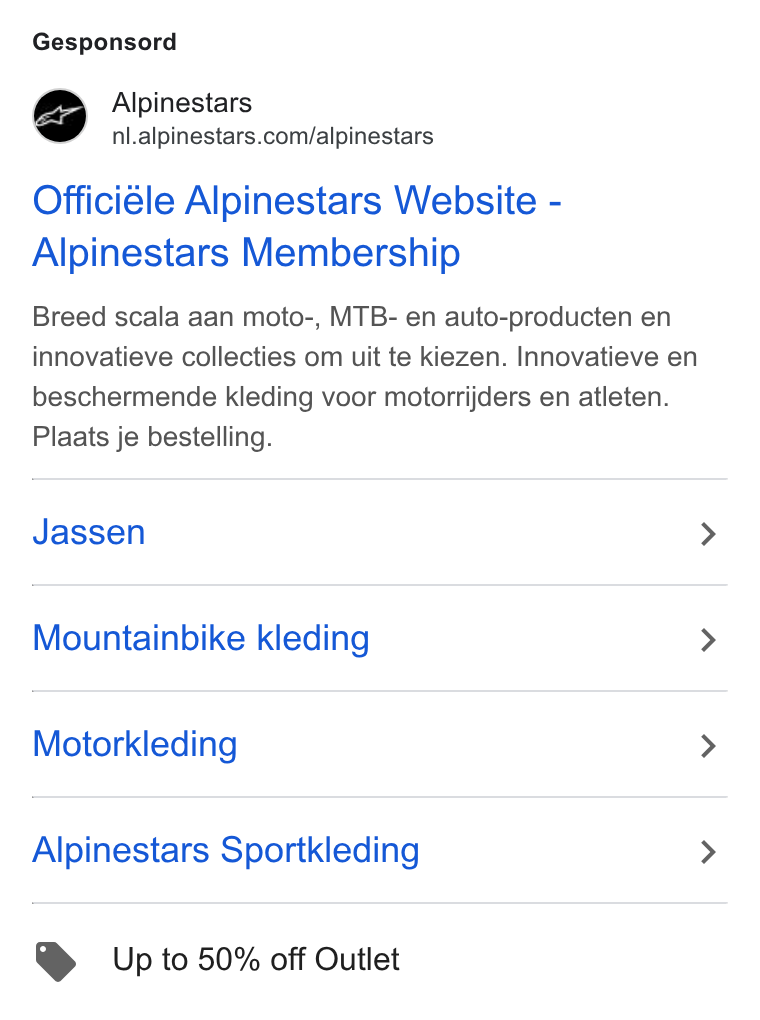760x1020 pixels.
Task: Click the Alpinestars advertiser name
Action: pos(182,103)
